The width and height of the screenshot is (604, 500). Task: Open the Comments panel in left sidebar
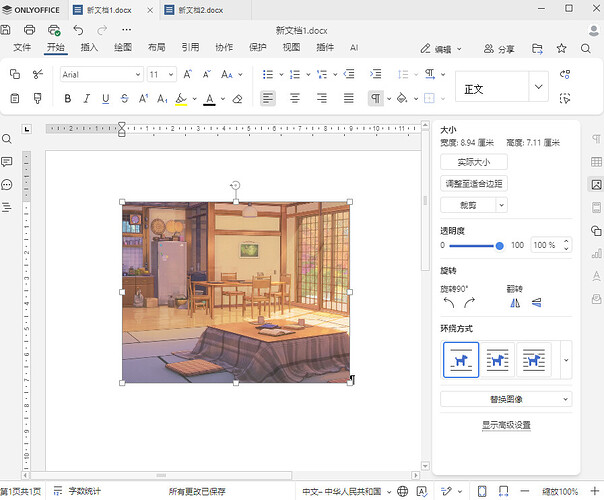point(7,162)
